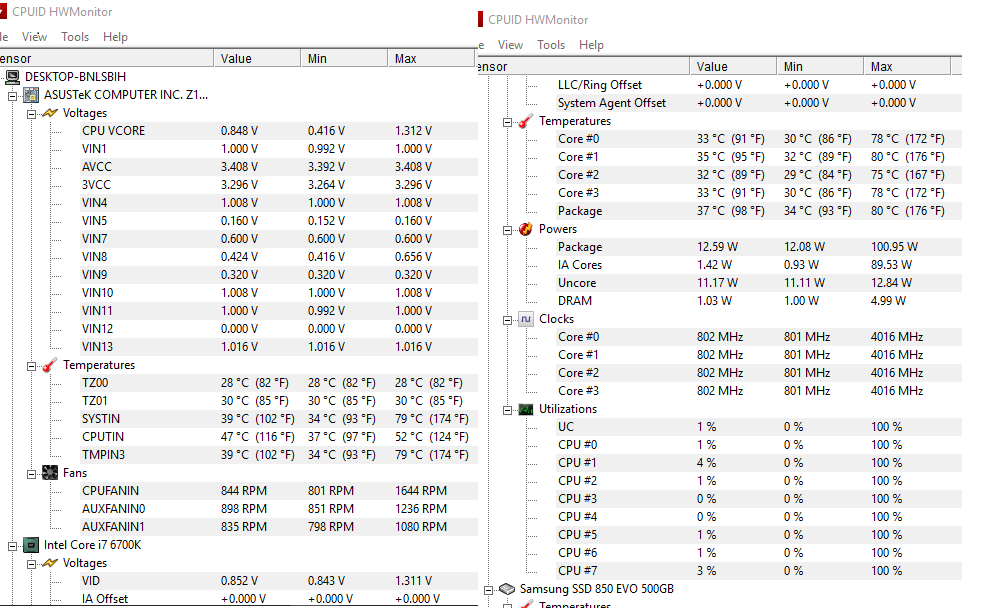This screenshot has width=989, height=608.
Task: Collapse the Samsung SSD 850 EVO node
Action: [x=488, y=590]
